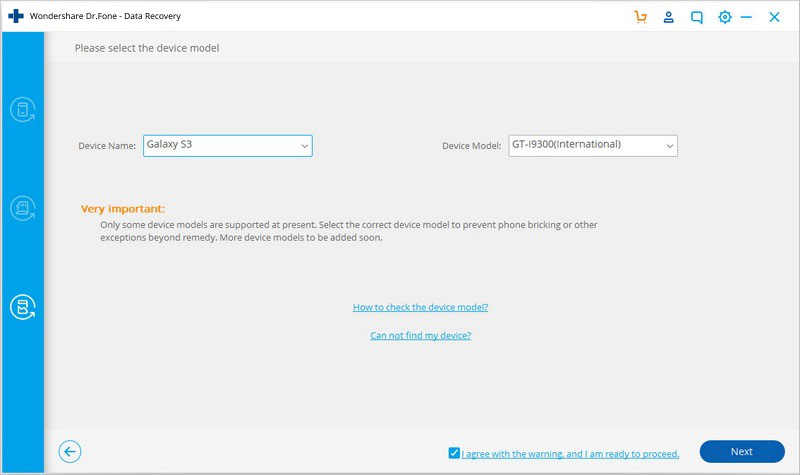Open 'Can not find my device?' link

pyautogui.click(x=420, y=335)
